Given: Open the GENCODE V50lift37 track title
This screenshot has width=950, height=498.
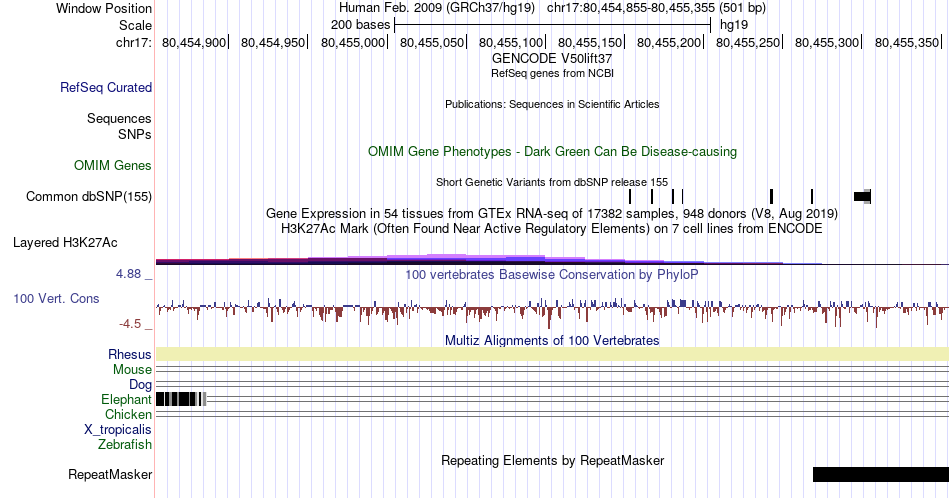Looking at the screenshot, I should [x=552, y=59].
